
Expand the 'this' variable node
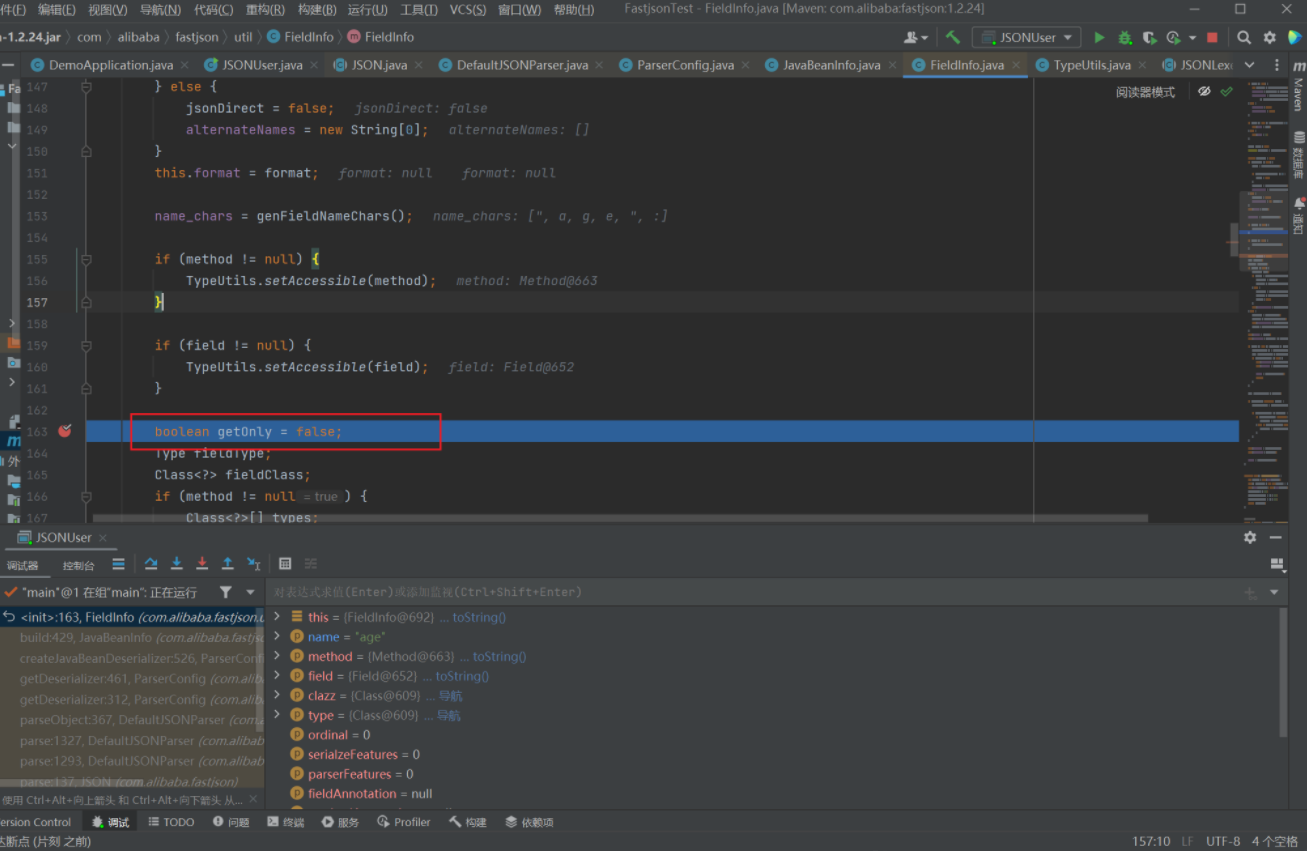tap(277, 617)
